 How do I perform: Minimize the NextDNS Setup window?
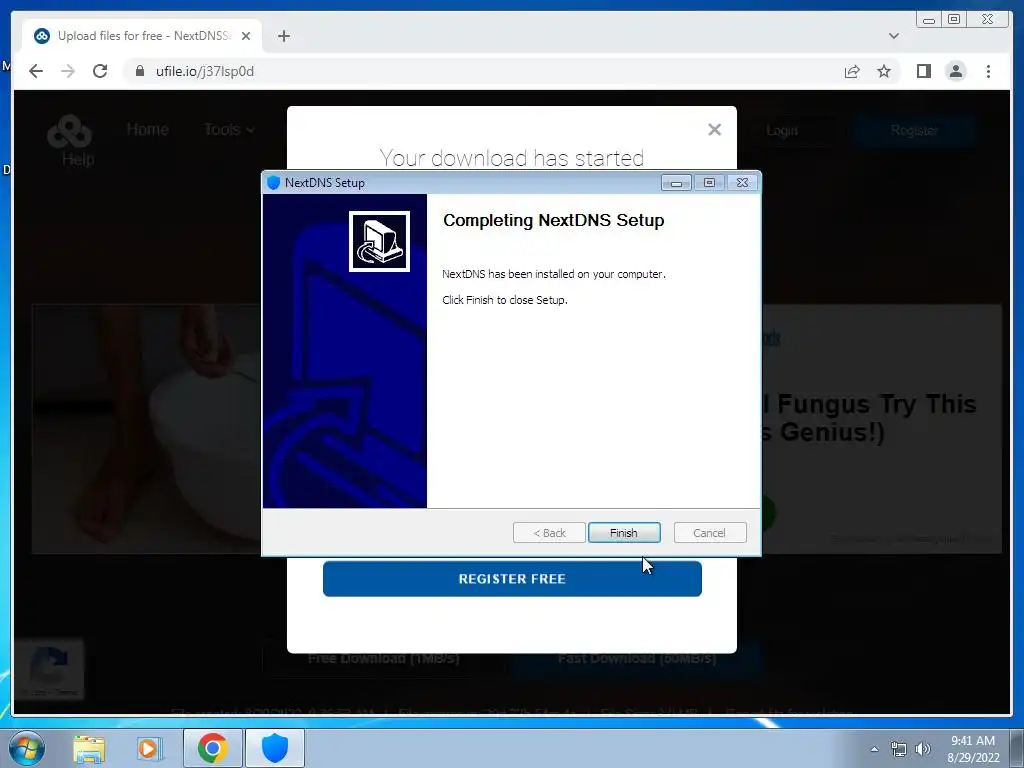676,183
